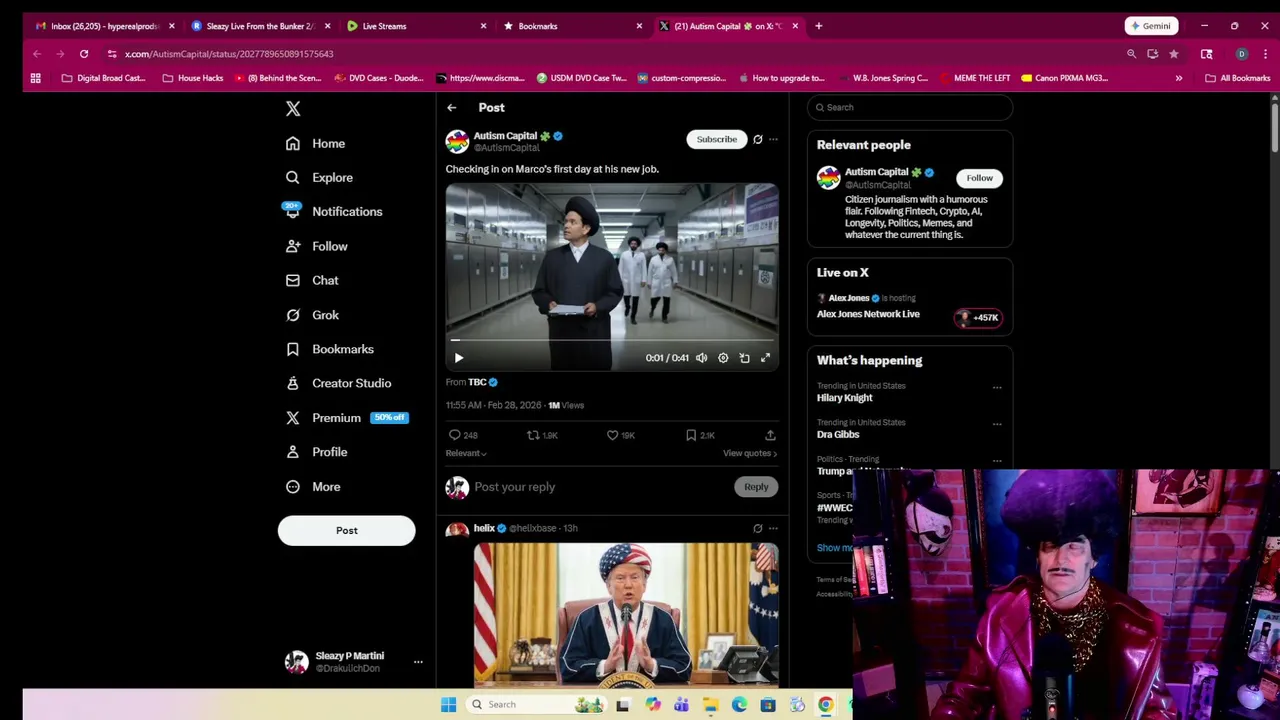The image size is (1280, 720).
Task: Subscribe to Autism Capital
Action: [717, 139]
